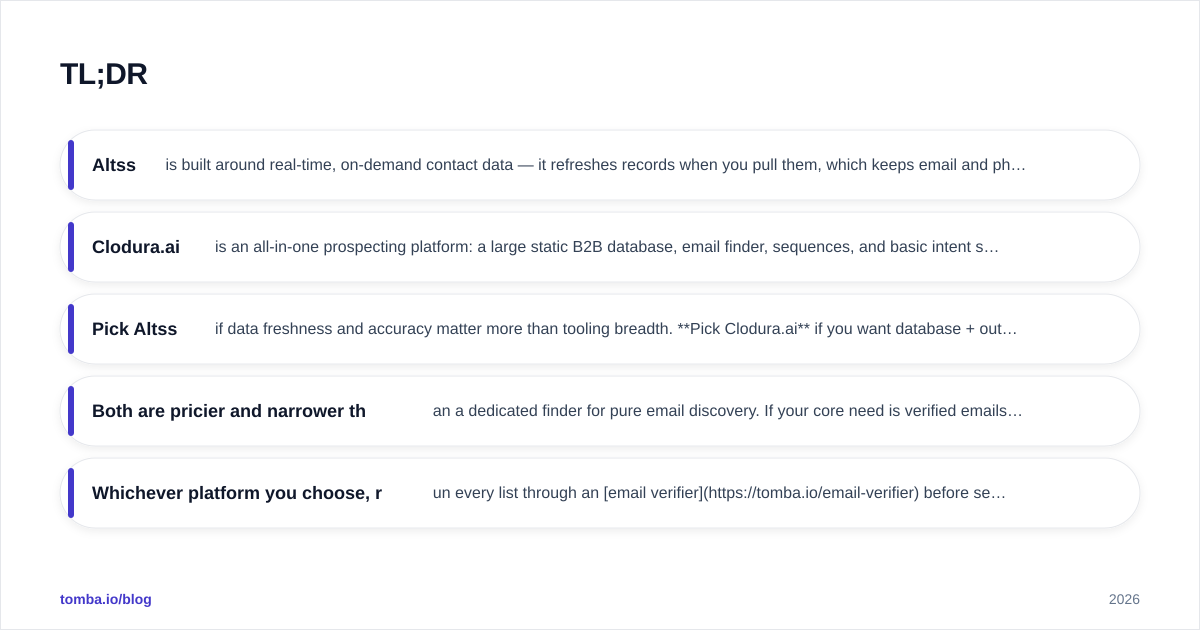1200x630 pixels.
Task: Select the Altss summary card
Action: tap(600, 165)
